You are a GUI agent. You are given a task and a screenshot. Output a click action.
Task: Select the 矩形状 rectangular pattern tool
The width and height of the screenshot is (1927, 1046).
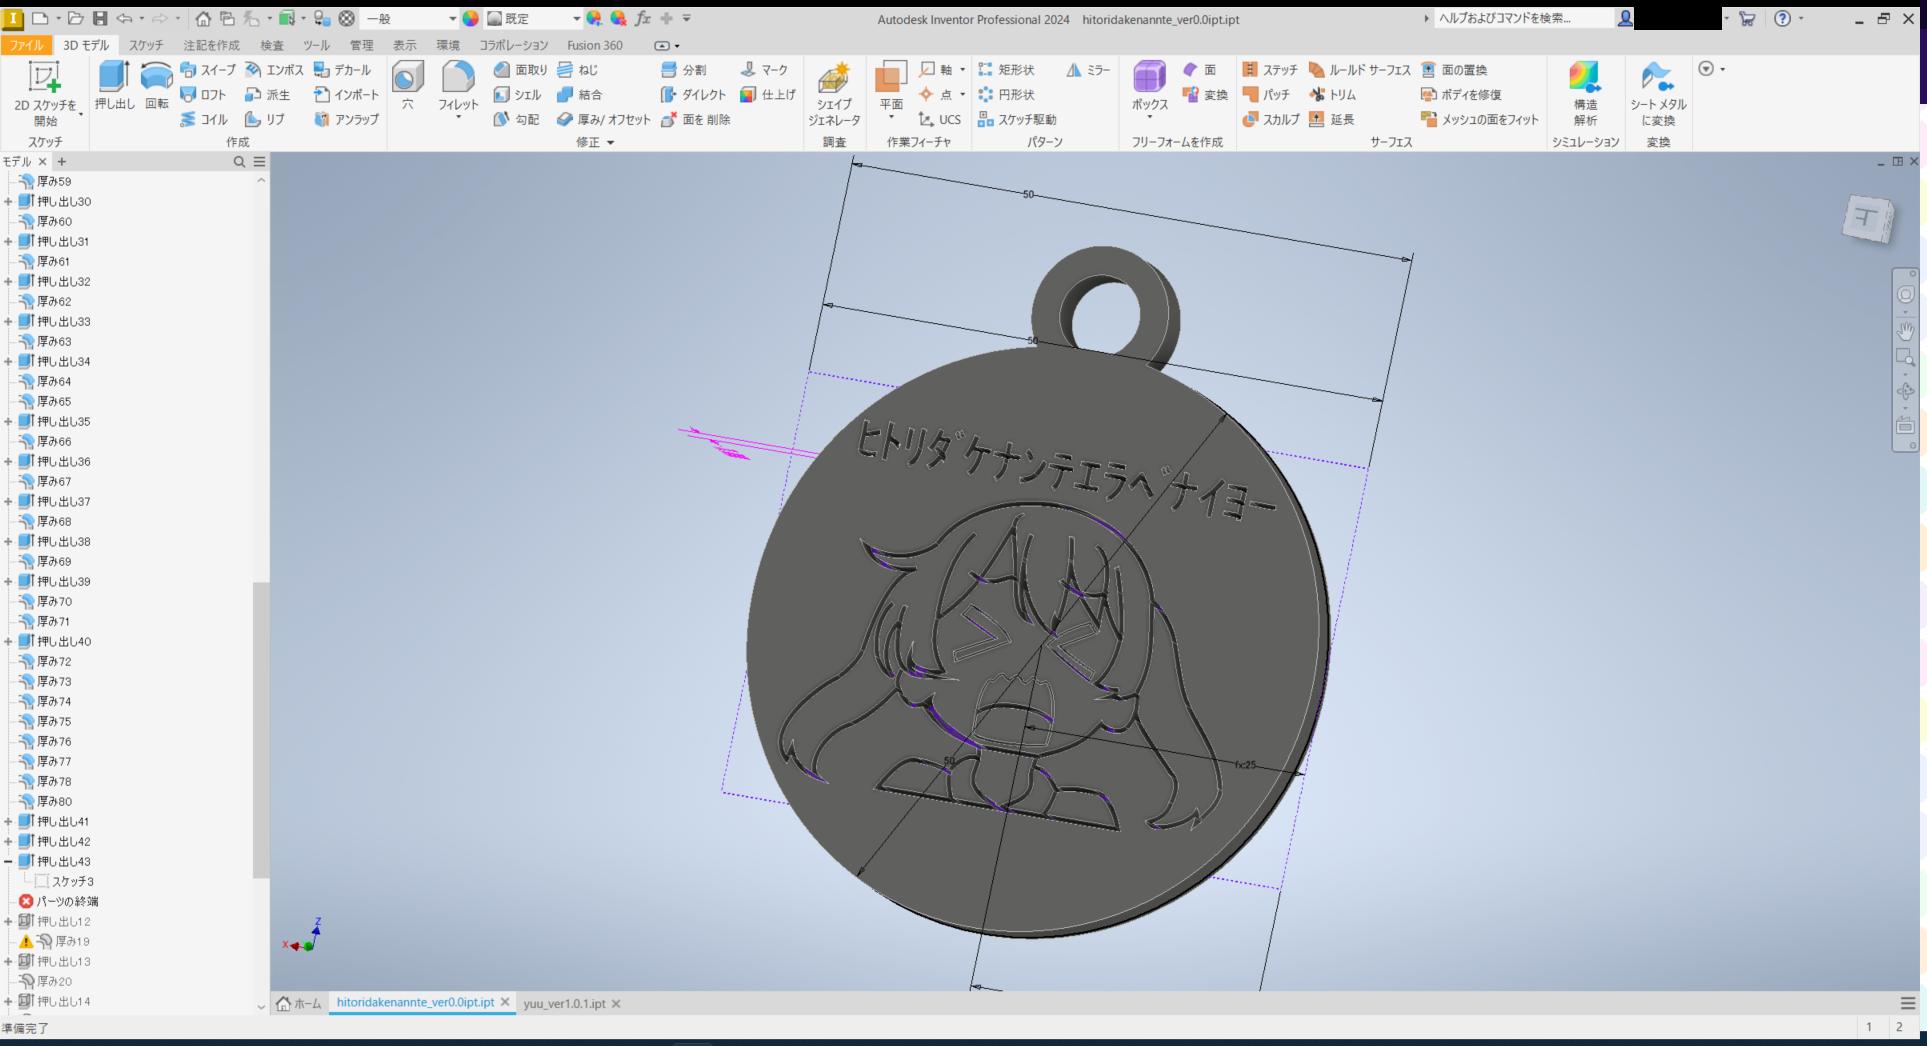(x=1006, y=70)
